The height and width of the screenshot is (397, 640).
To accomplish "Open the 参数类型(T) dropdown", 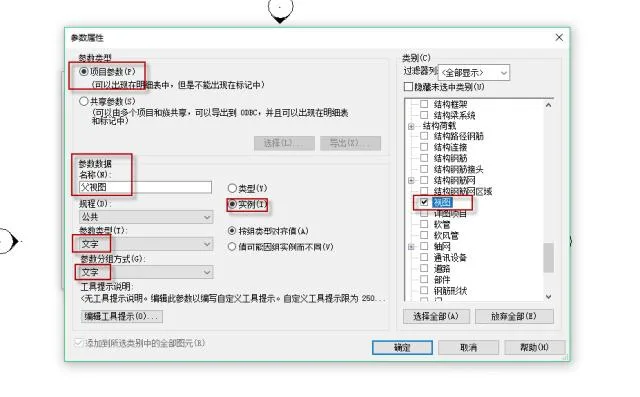I will pyautogui.click(x=146, y=244).
